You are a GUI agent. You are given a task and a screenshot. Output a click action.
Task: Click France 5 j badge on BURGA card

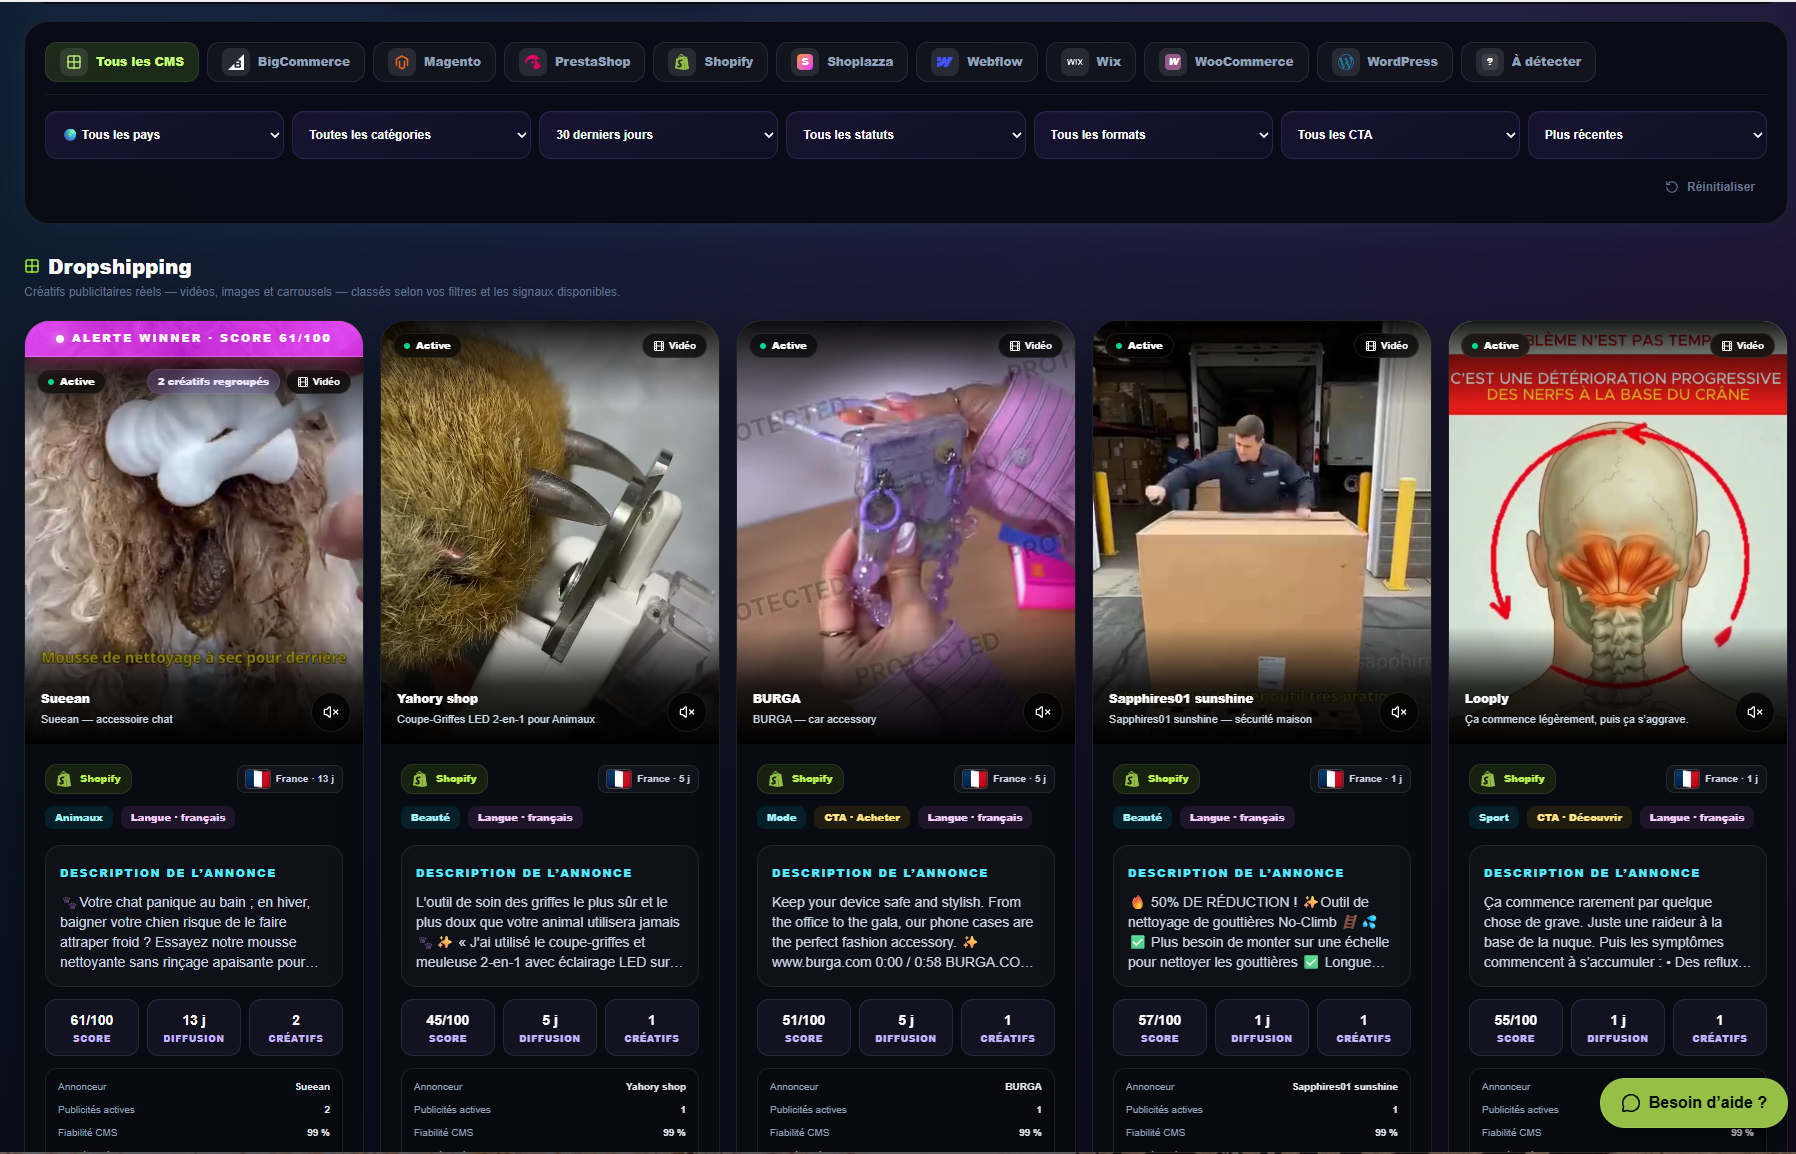click(1005, 779)
